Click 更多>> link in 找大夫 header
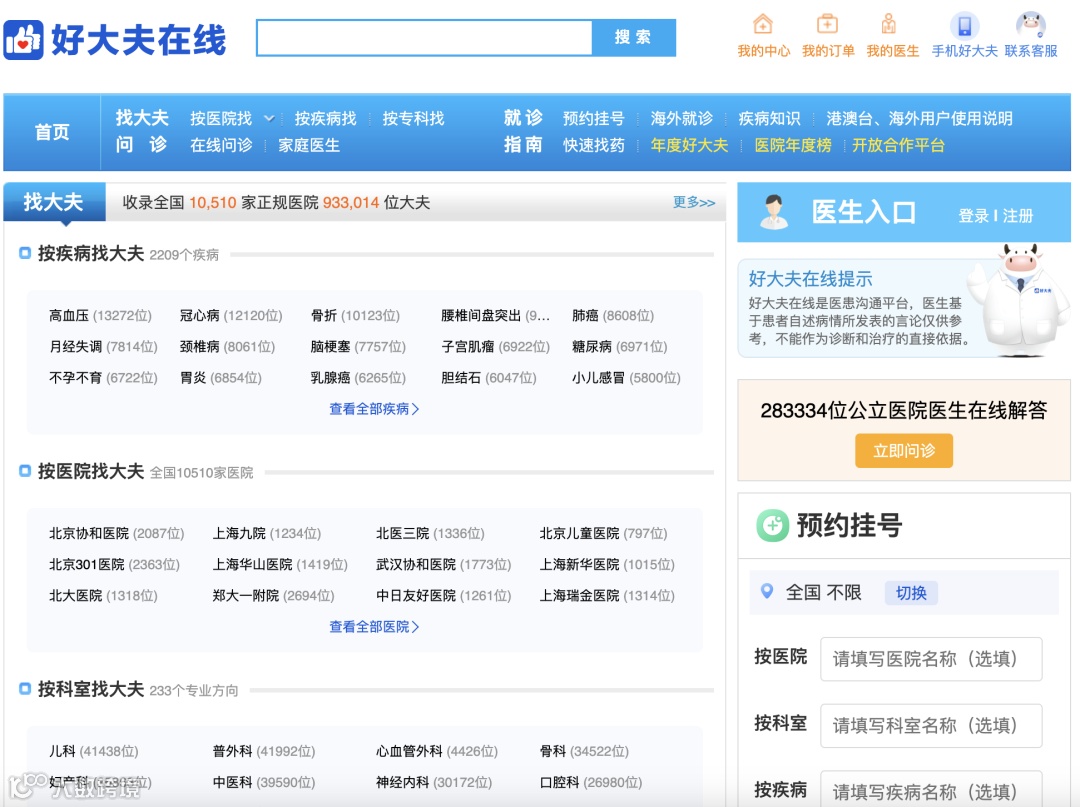Viewport: 1080px width, 807px height. click(x=694, y=202)
